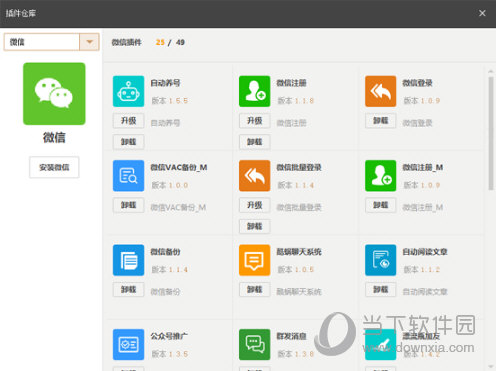Click the 群发消息 plugin title
This screenshot has height=371, width=496.
(291, 336)
